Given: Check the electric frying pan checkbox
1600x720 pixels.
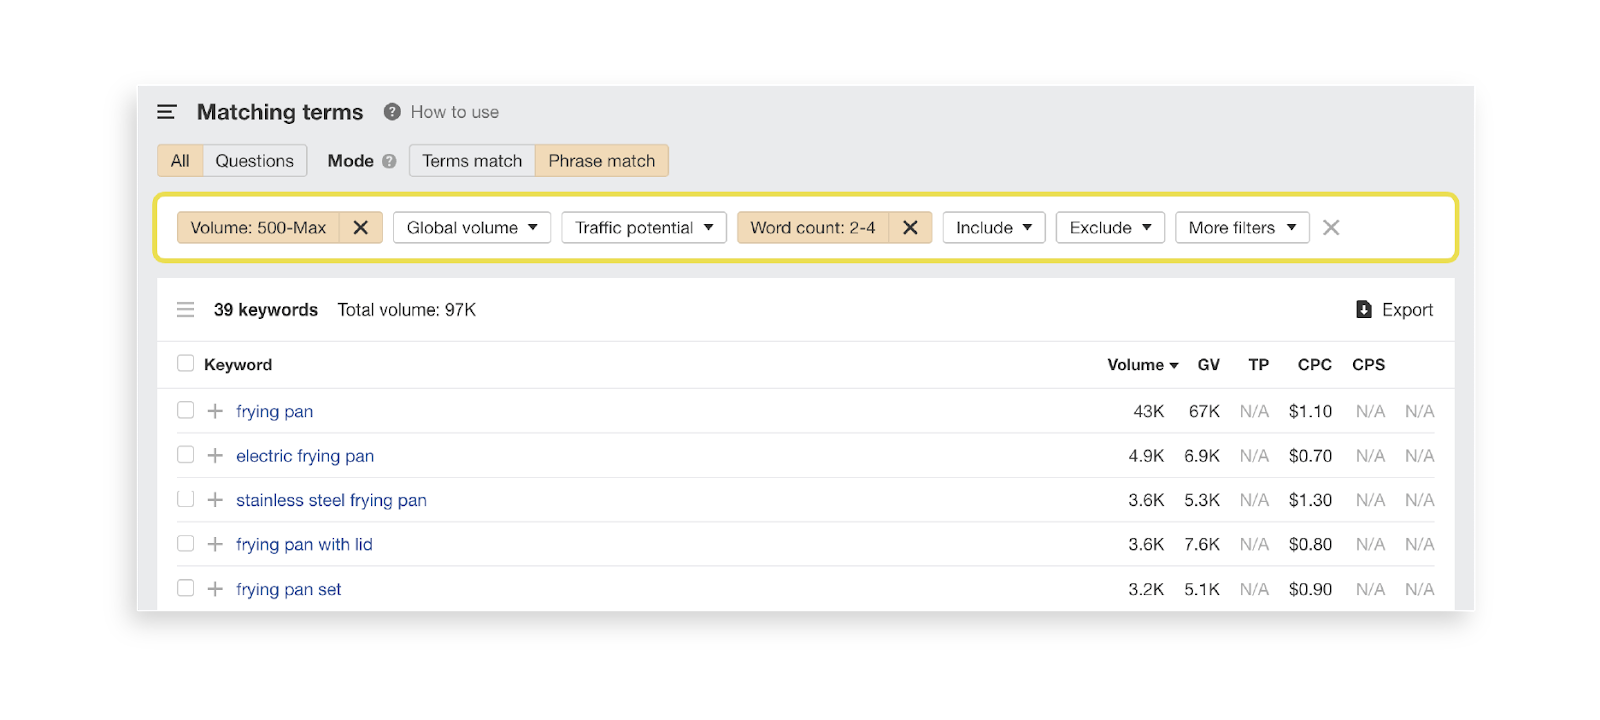Looking at the screenshot, I should (x=185, y=454).
